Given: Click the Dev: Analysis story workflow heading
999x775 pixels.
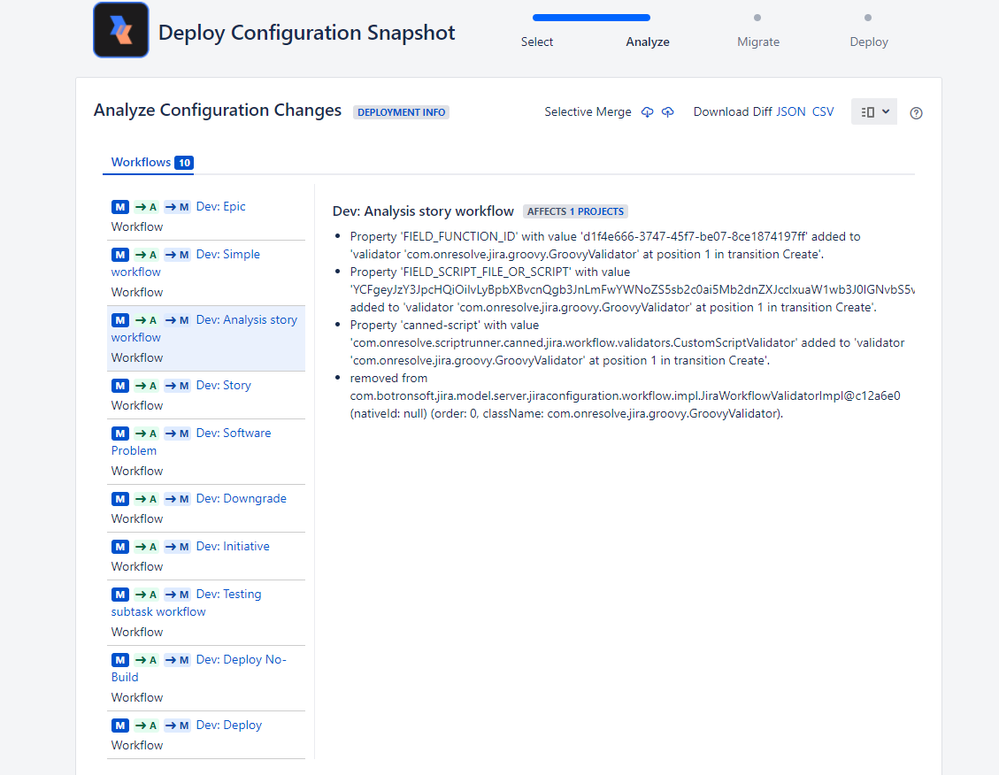Looking at the screenshot, I should (423, 211).
